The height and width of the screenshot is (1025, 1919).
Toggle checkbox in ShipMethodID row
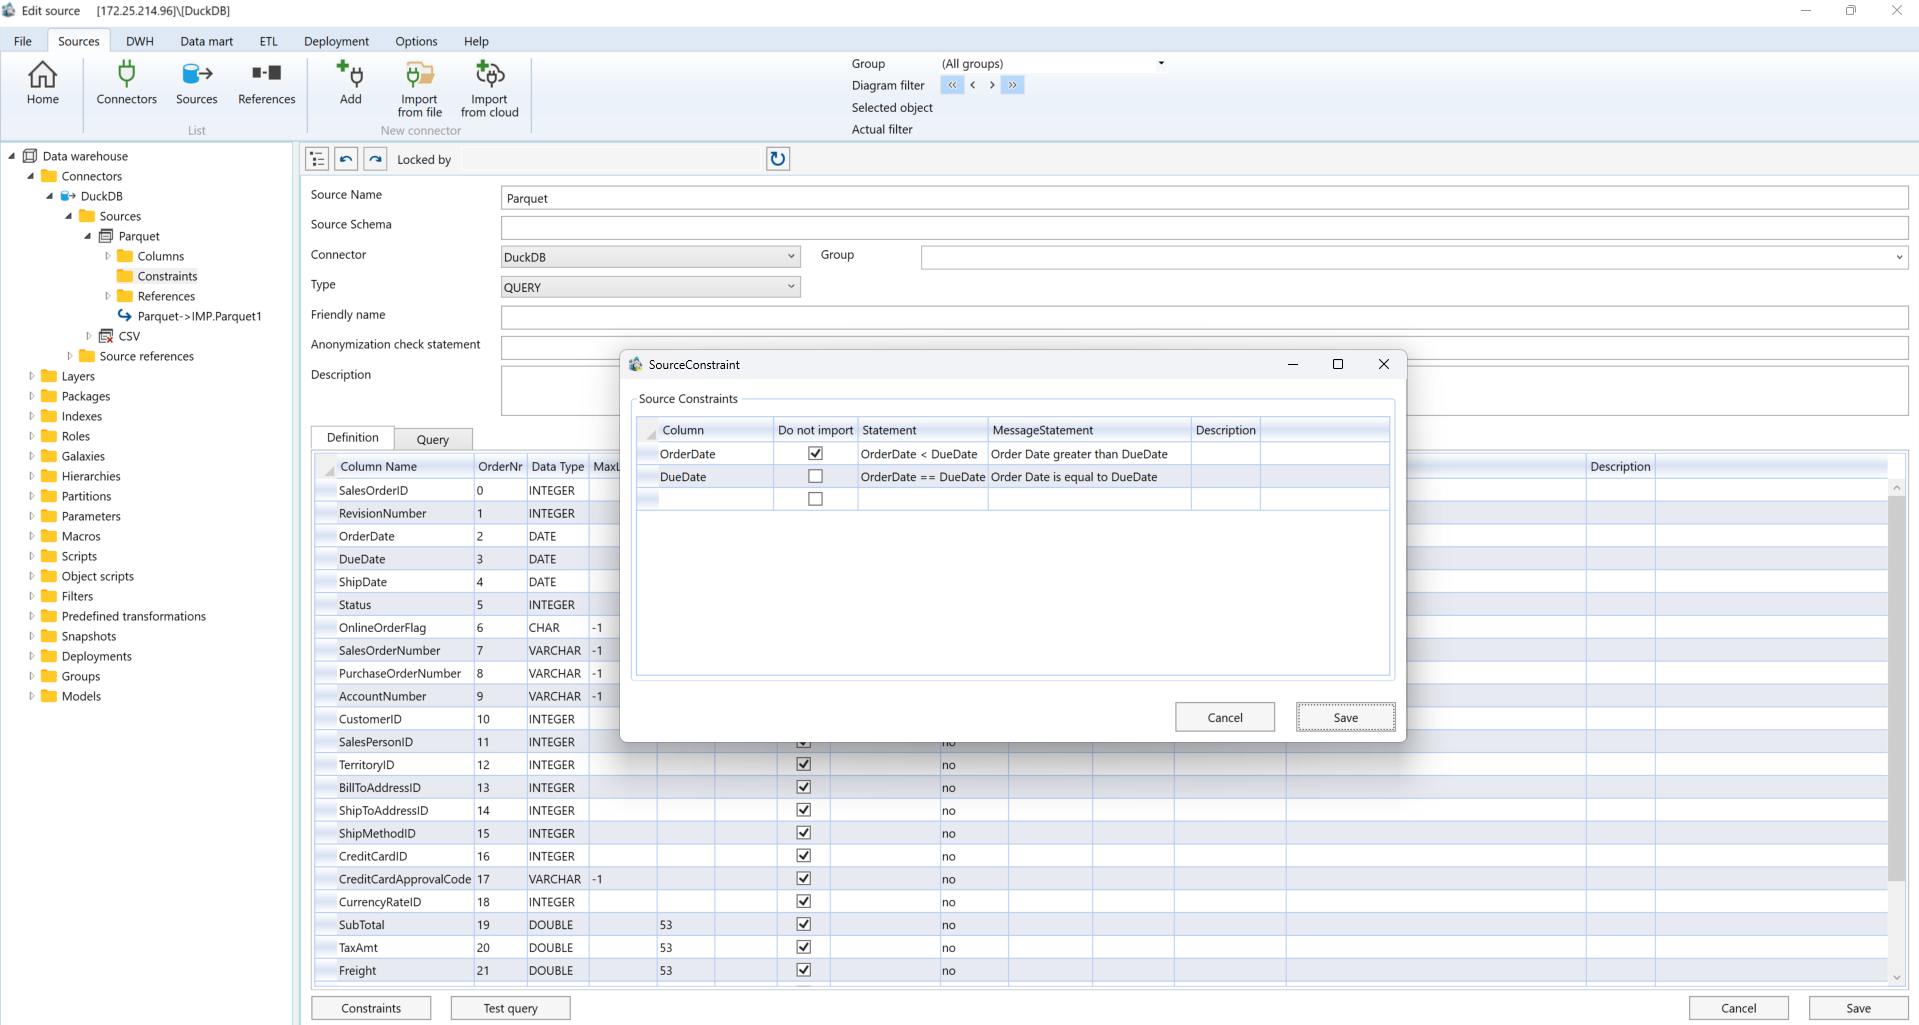coord(803,833)
